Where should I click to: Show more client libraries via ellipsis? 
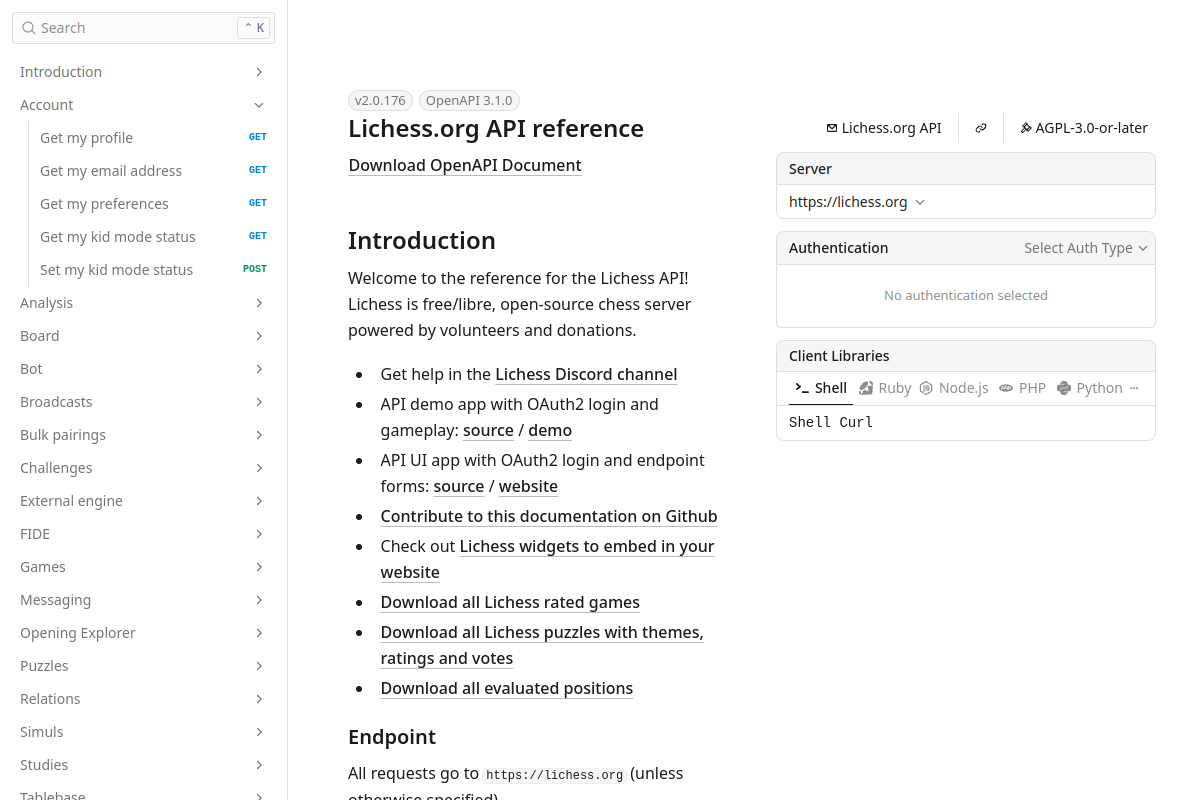pos(1133,388)
